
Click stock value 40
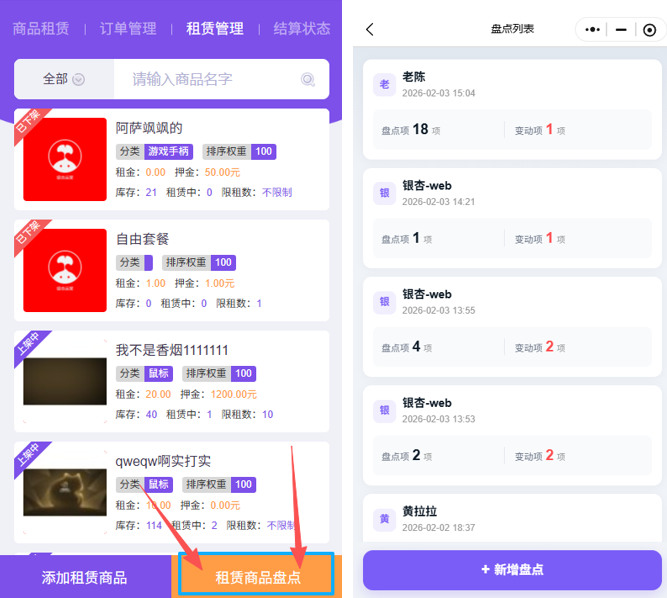click(x=151, y=414)
